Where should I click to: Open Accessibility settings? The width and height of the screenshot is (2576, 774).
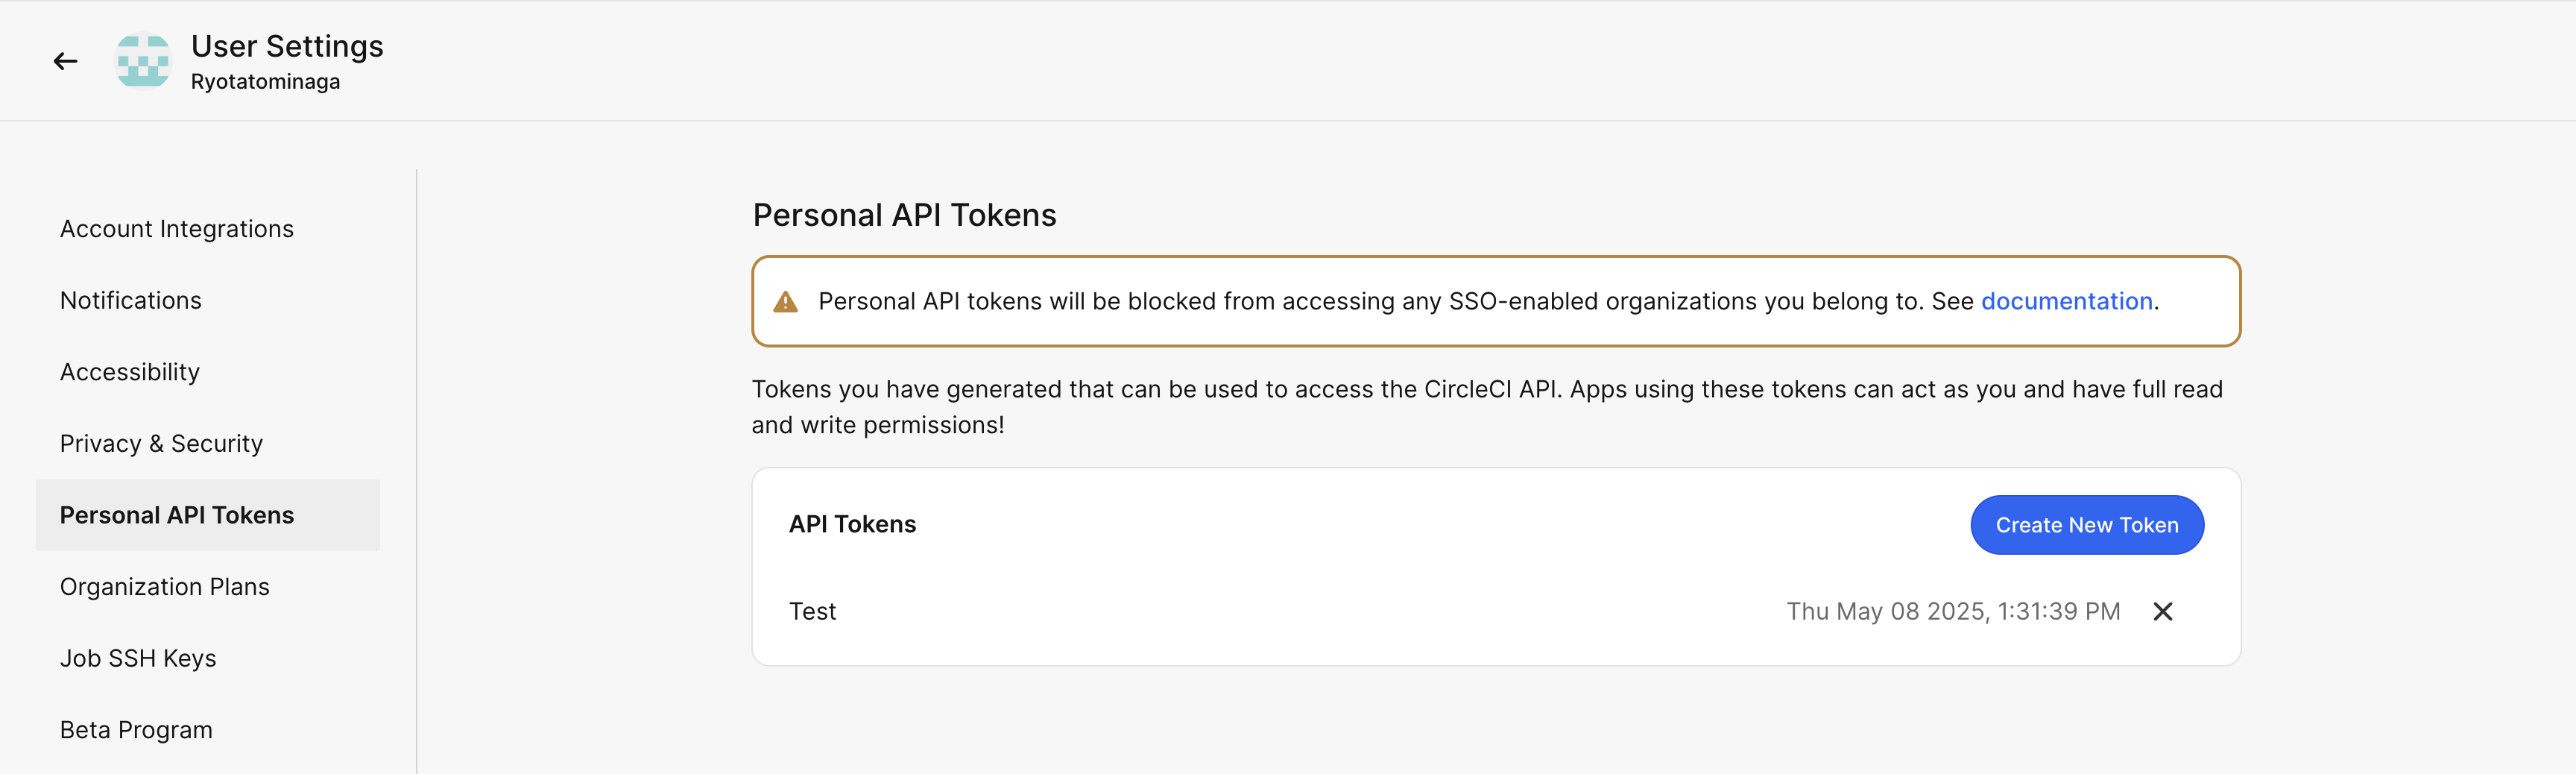[x=130, y=372]
